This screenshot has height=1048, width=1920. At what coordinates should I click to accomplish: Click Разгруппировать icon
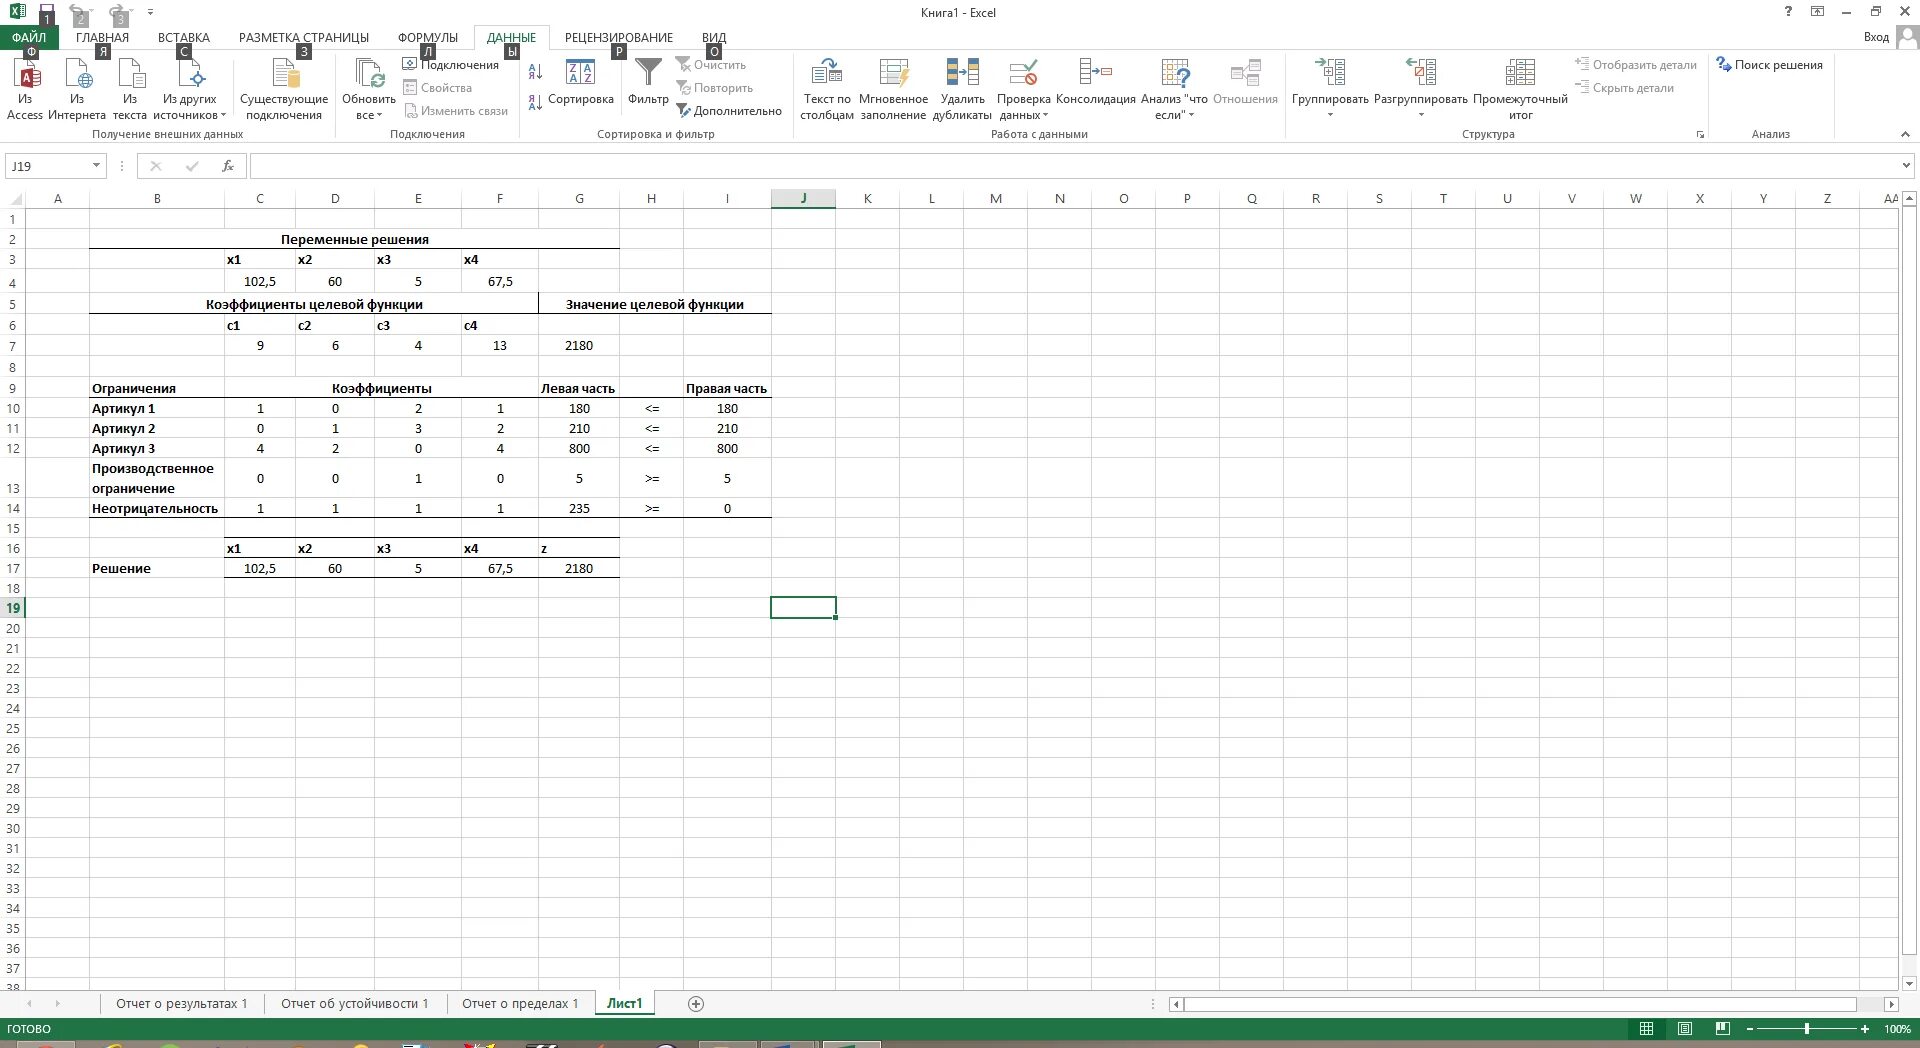point(1421,73)
